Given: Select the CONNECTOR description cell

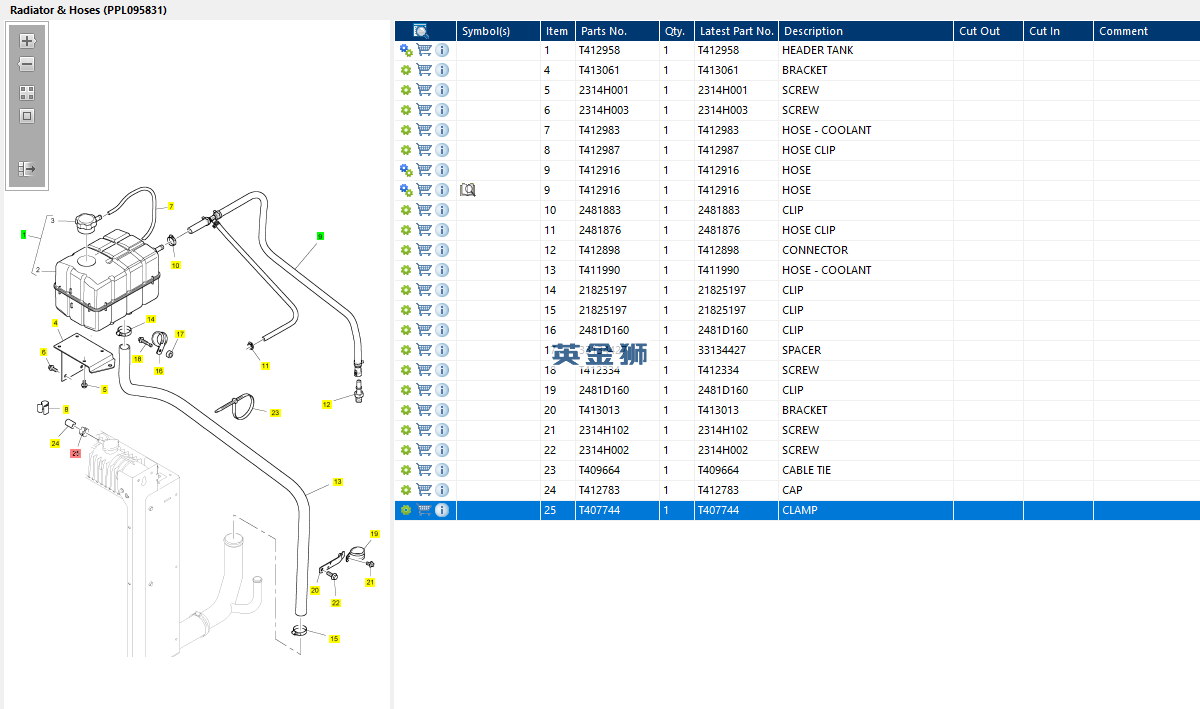Looking at the screenshot, I should pyautogui.click(x=865, y=250).
